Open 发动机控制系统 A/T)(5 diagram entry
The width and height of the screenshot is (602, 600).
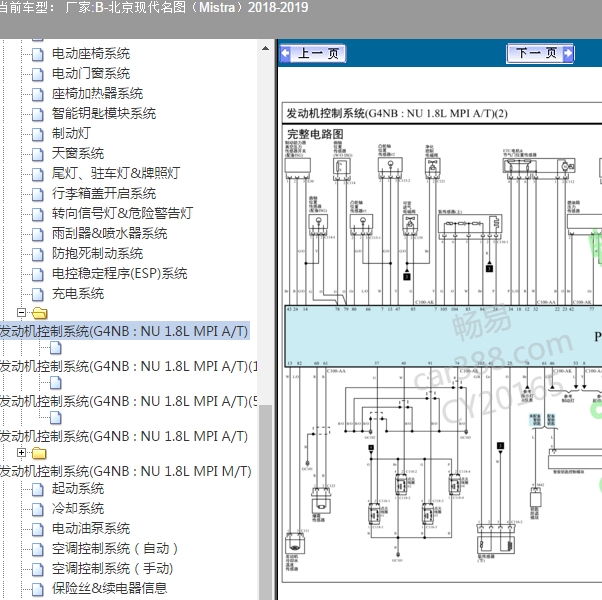[129, 401]
